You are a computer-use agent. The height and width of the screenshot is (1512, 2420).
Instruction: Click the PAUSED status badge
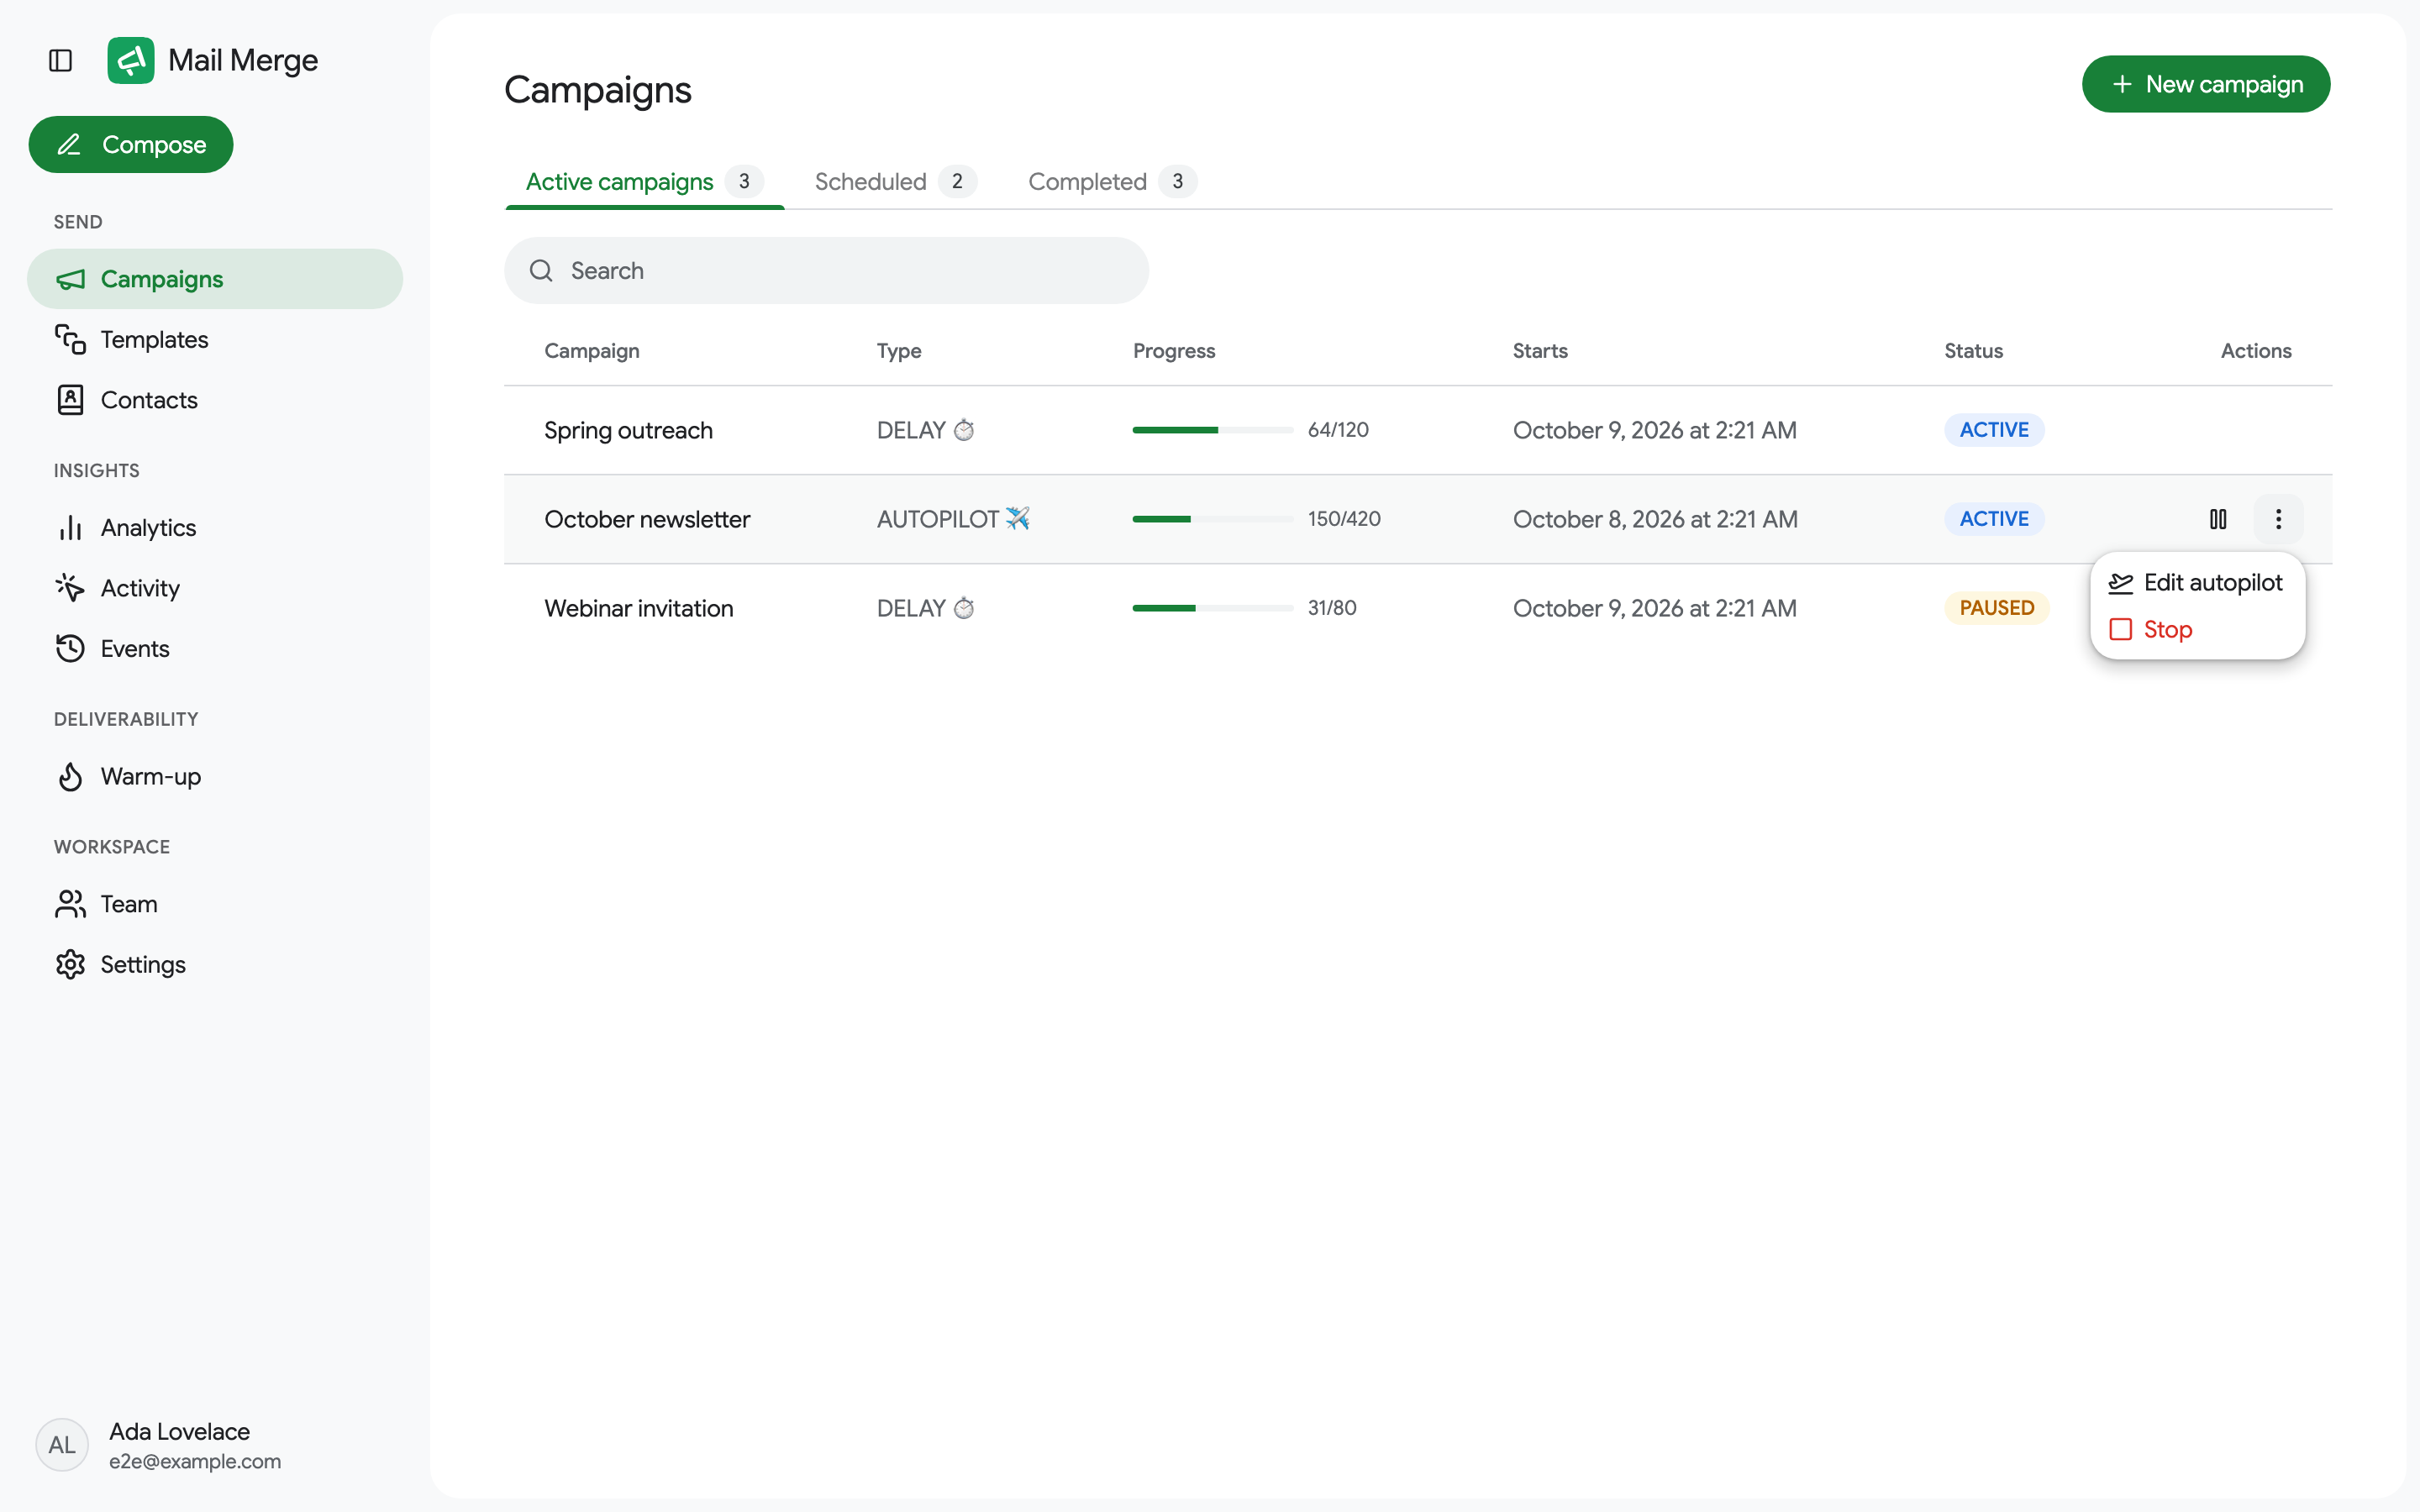pos(1996,608)
